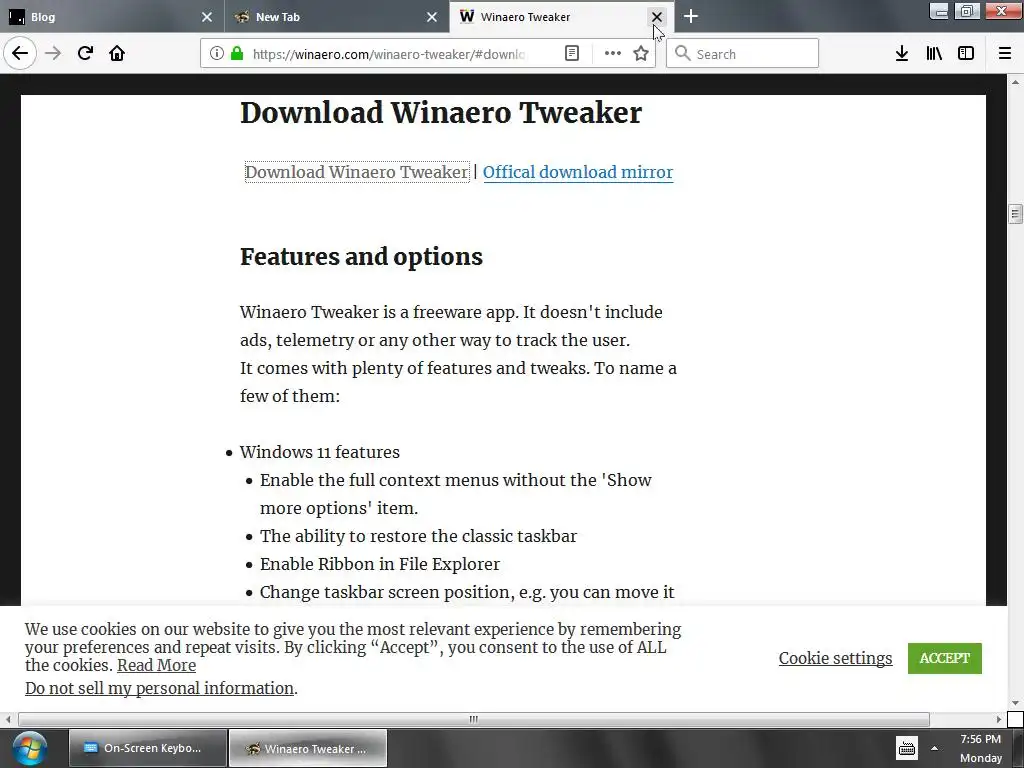Open Cookie settings
Screen dimensions: 1024x768
(x=835, y=658)
